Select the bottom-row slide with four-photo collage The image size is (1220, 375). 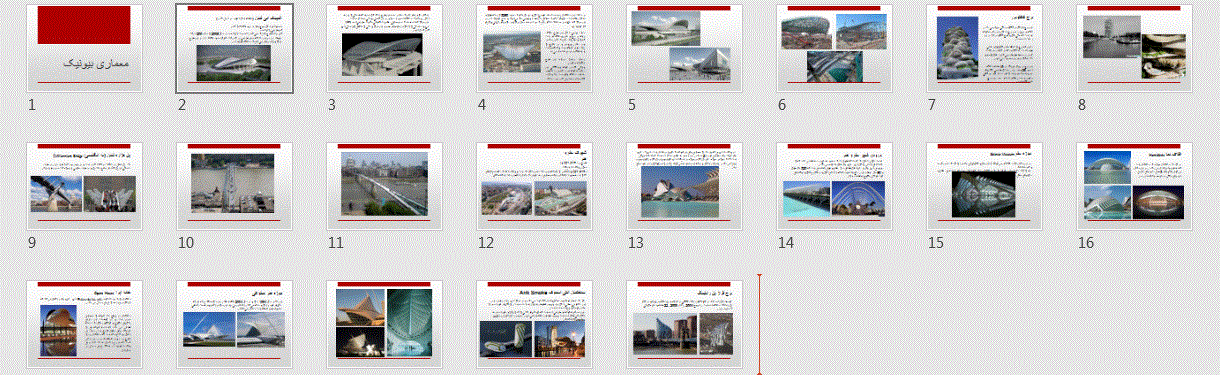tap(385, 324)
